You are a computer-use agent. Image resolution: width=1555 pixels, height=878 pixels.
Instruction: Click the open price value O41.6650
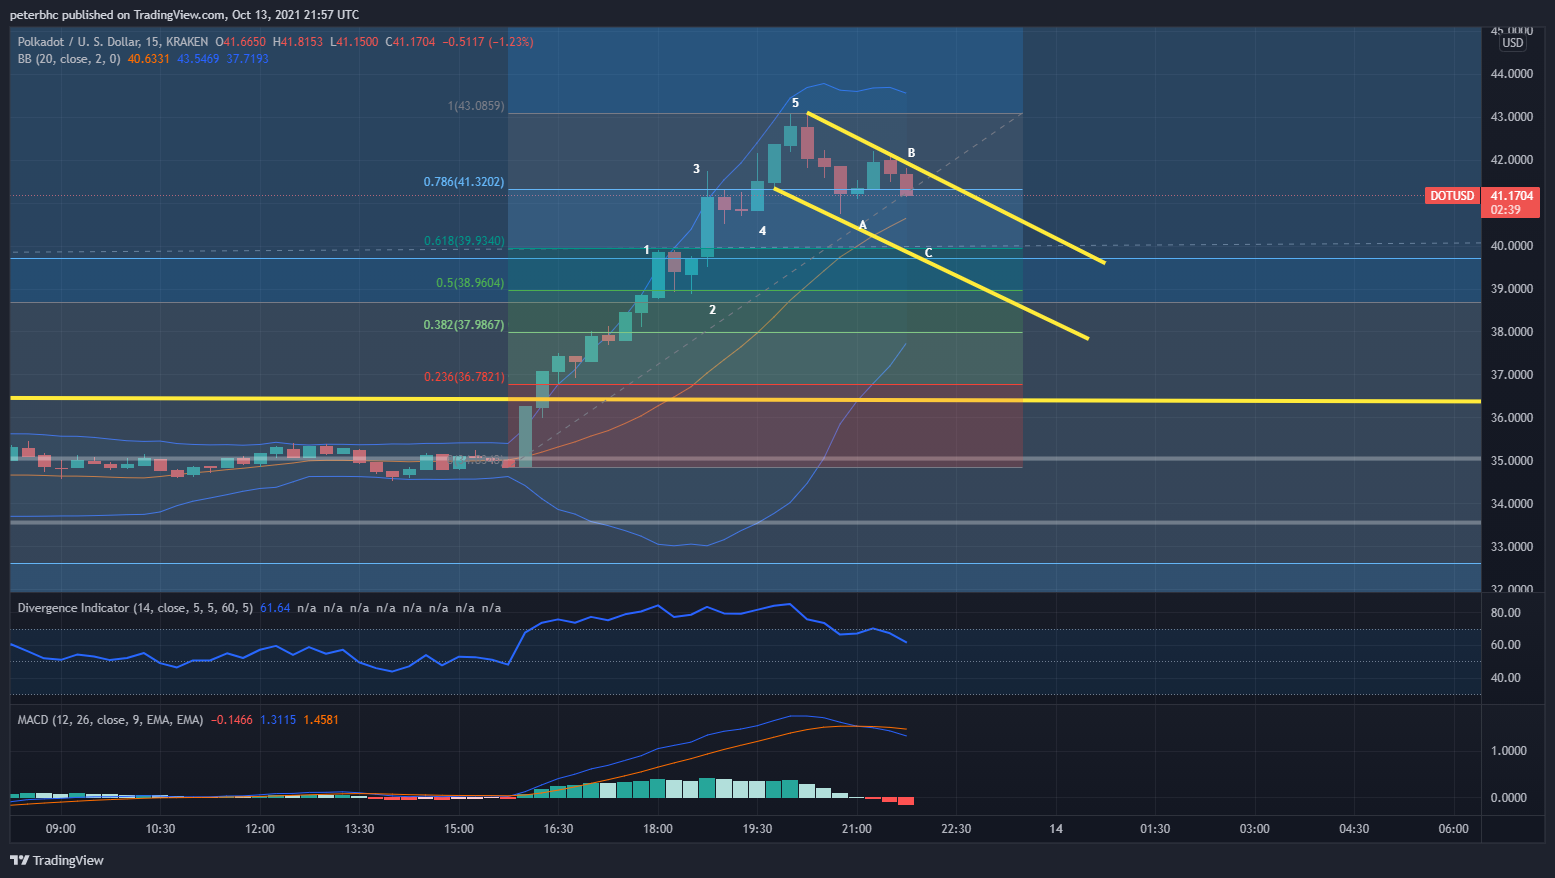point(240,42)
